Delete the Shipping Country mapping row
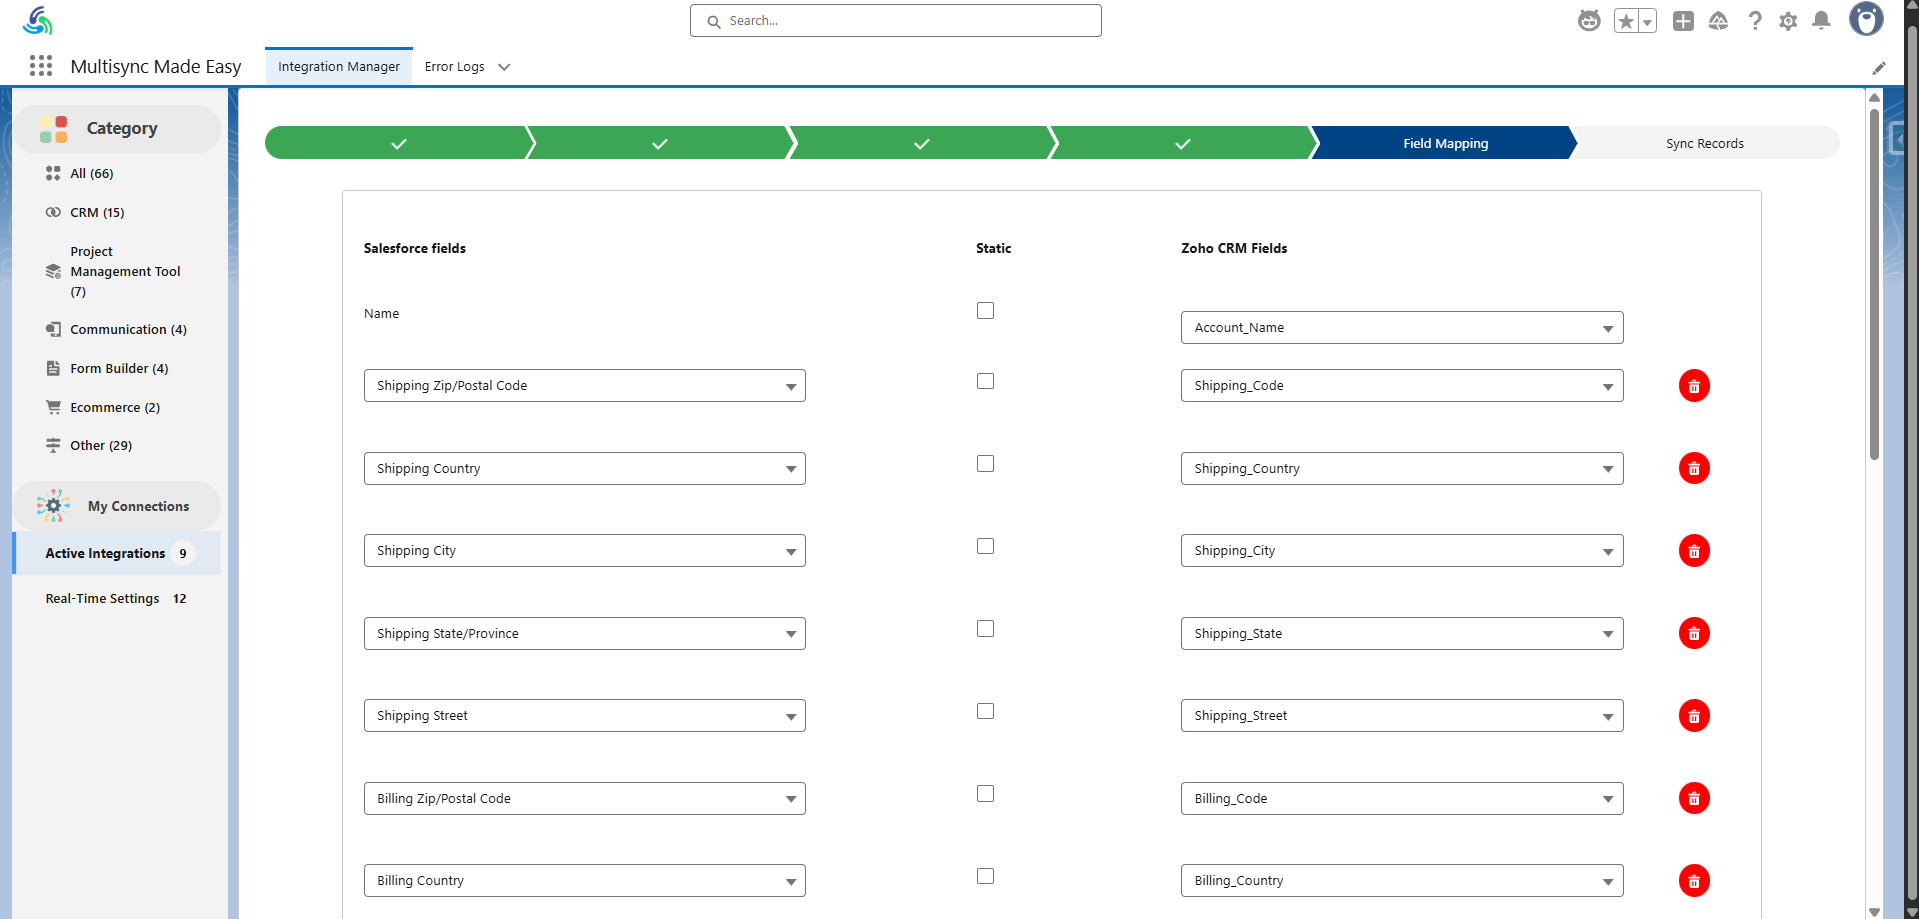This screenshot has height=919, width=1919. click(x=1694, y=468)
